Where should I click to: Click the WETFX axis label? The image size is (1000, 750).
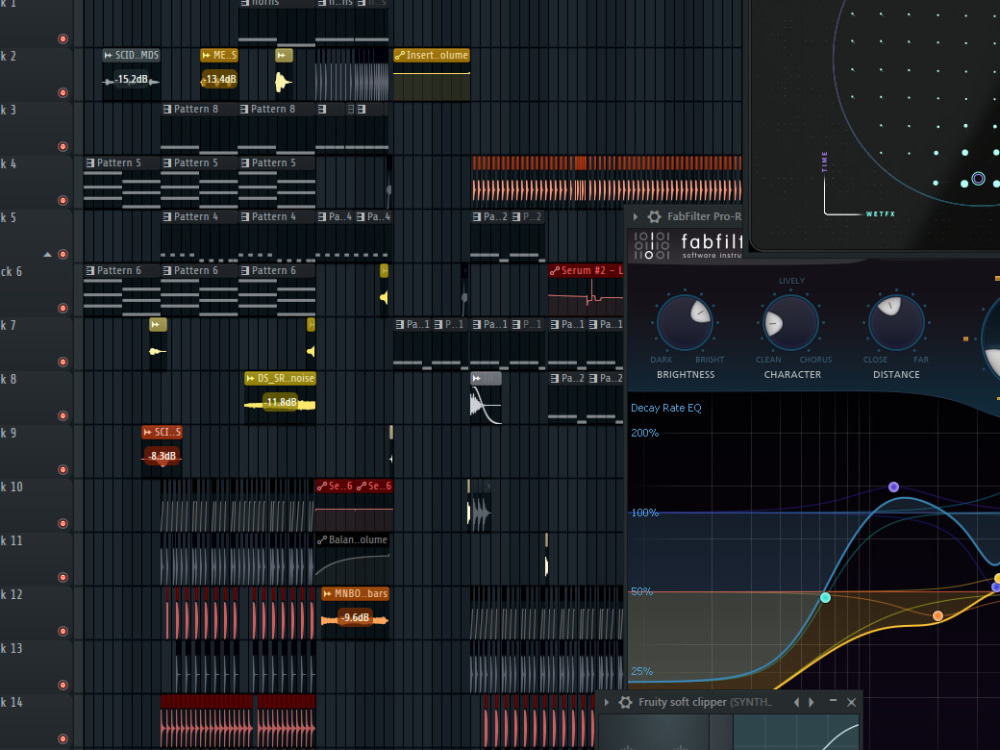880,214
